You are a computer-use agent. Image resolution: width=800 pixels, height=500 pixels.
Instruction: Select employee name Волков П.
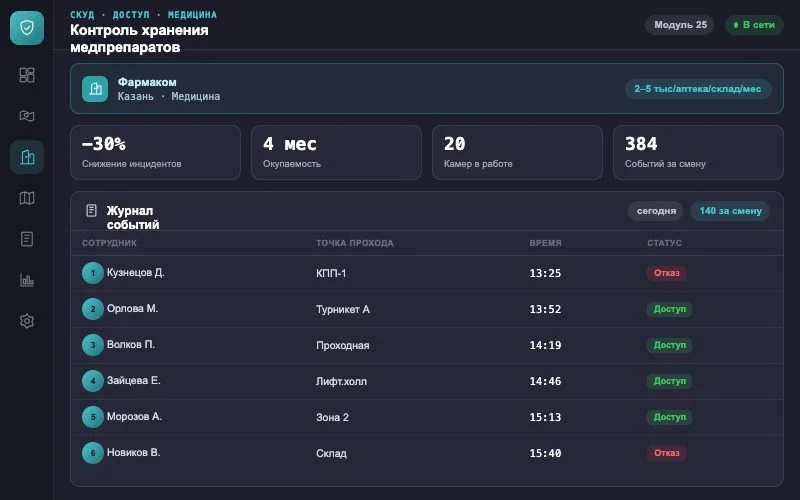[x=131, y=344]
